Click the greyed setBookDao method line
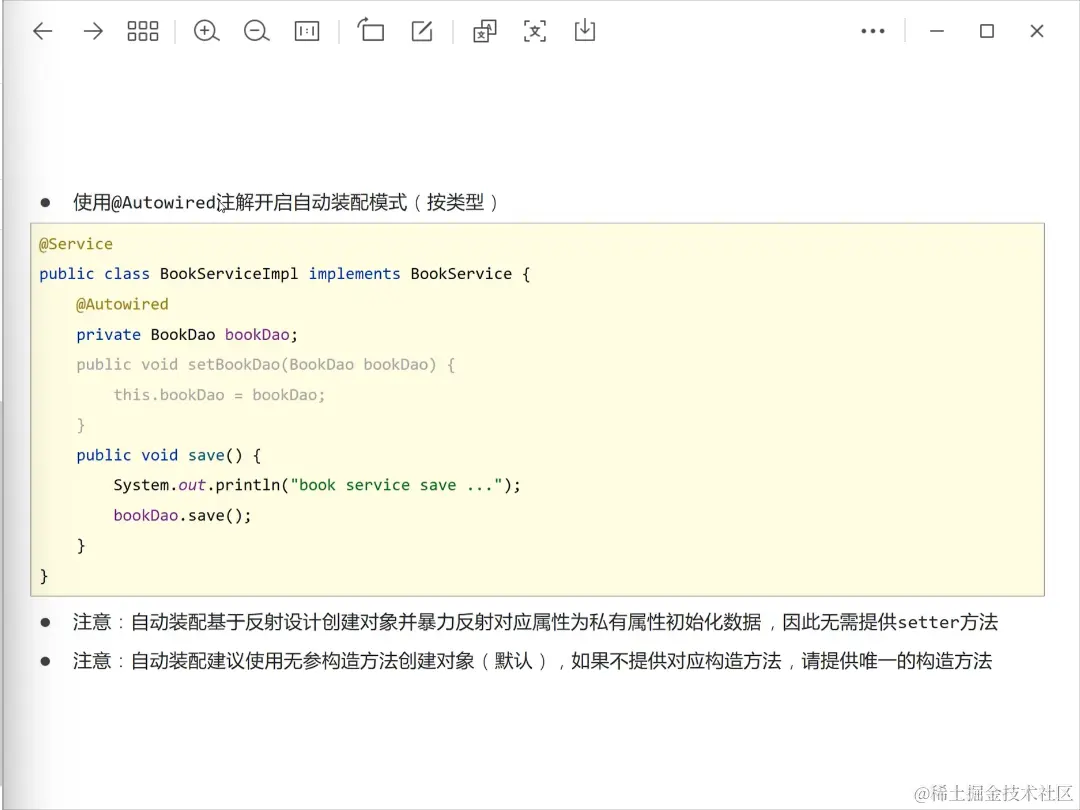This screenshot has width=1080, height=810. click(x=266, y=364)
